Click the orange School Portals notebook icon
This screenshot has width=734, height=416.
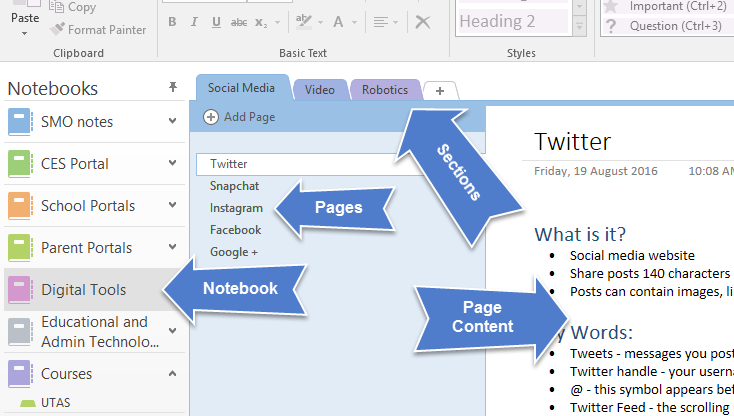click(20, 206)
